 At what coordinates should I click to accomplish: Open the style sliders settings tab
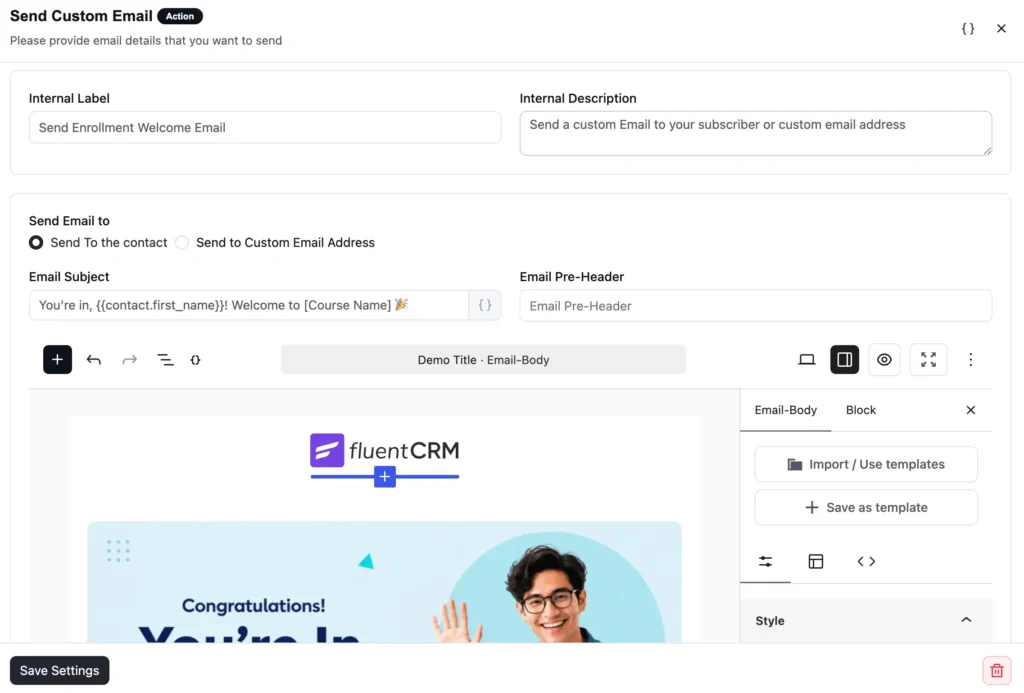(x=765, y=561)
